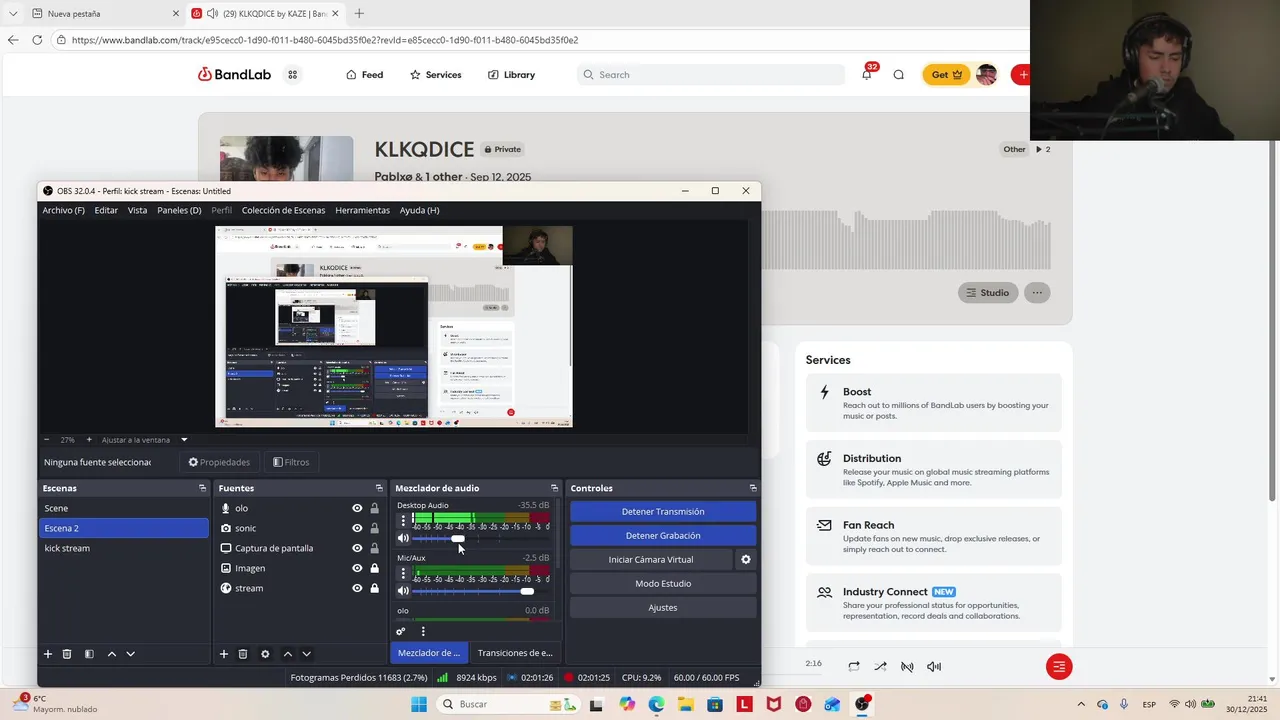Open scene filters icon in Escenas toolbar
Image resolution: width=1280 pixels, height=720 pixels.
tap(89, 654)
